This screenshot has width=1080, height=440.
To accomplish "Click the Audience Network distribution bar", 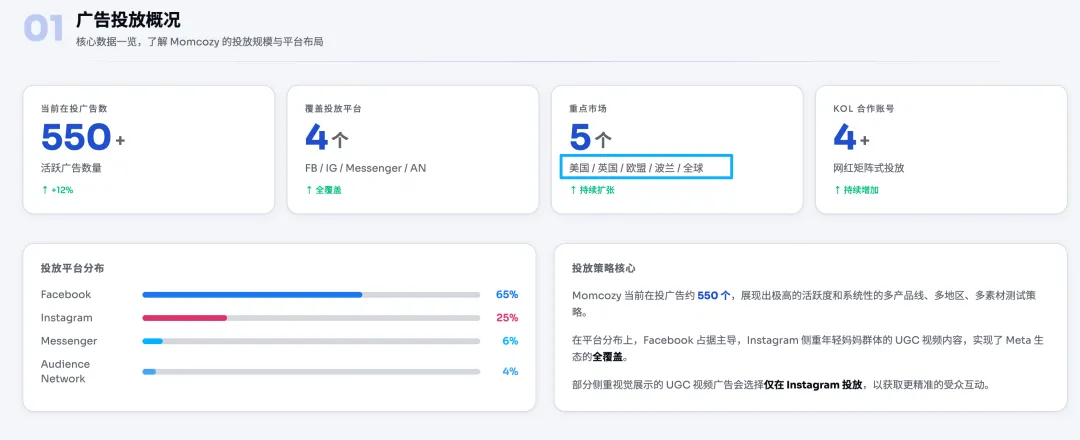I will coord(310,371).
